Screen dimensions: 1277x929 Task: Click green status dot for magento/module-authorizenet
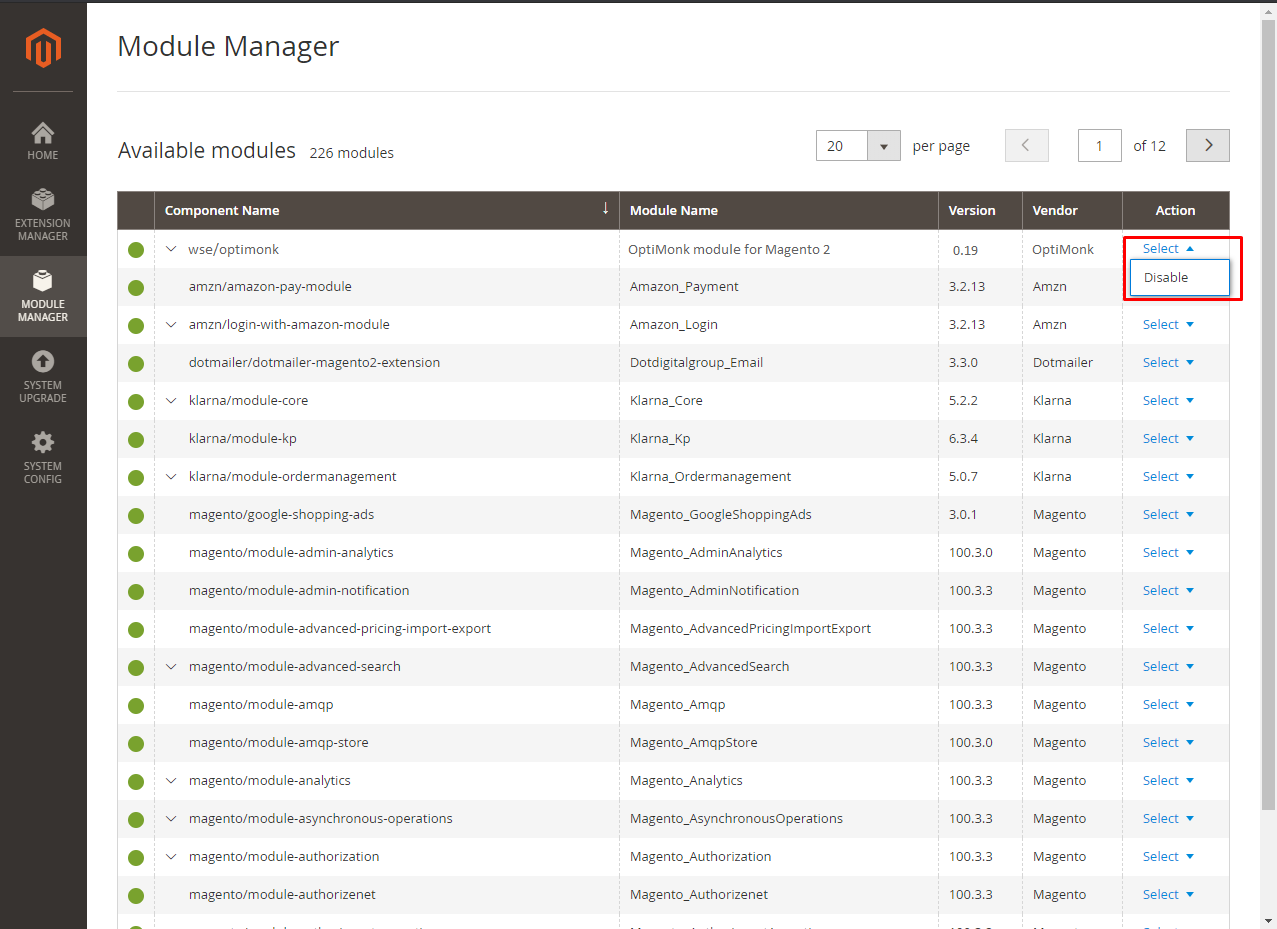[x=136, y=896]
